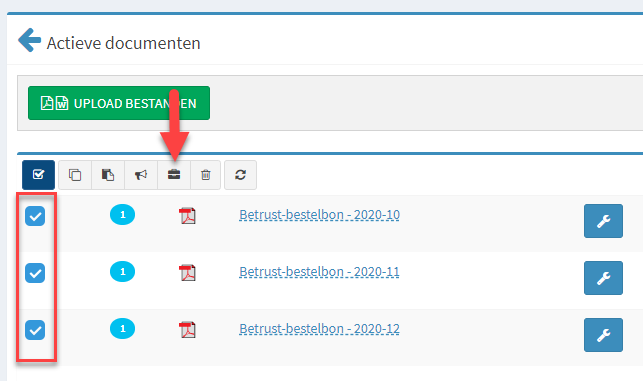Uncheck the Betrust-bestelbon - 2020-12 checkbox
The height and width of the screenshot is (381, 643).
pos(35,330)
